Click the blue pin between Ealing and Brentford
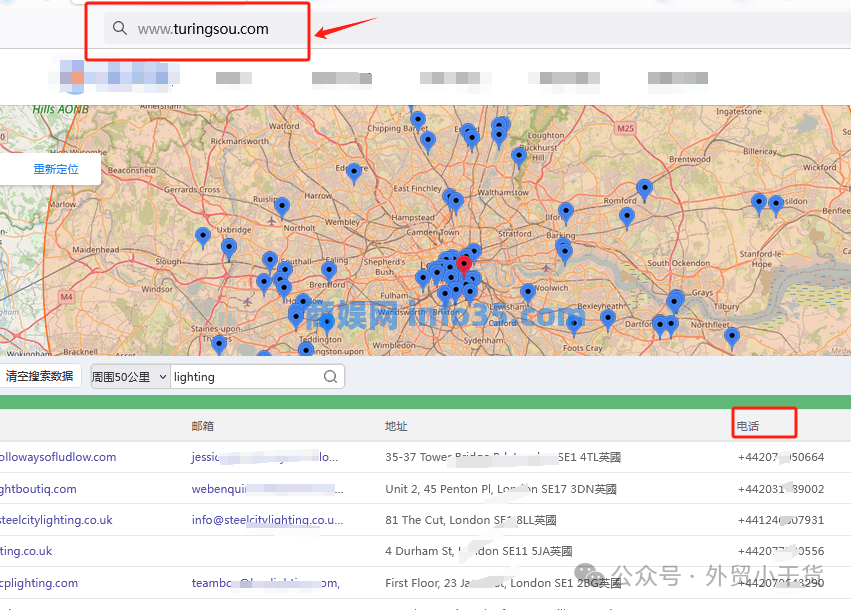851x610 pixels. click(328, 271)
